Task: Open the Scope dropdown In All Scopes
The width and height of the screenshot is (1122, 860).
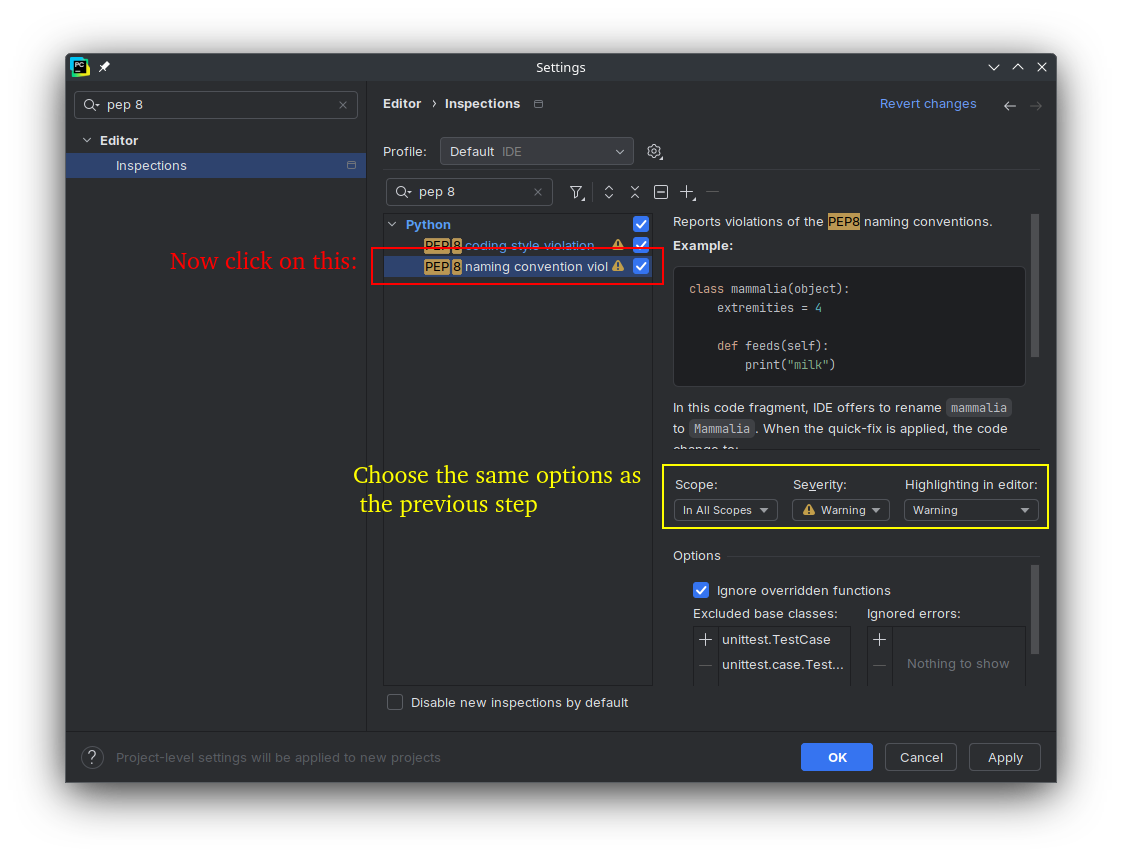Action: coord(725,510)
